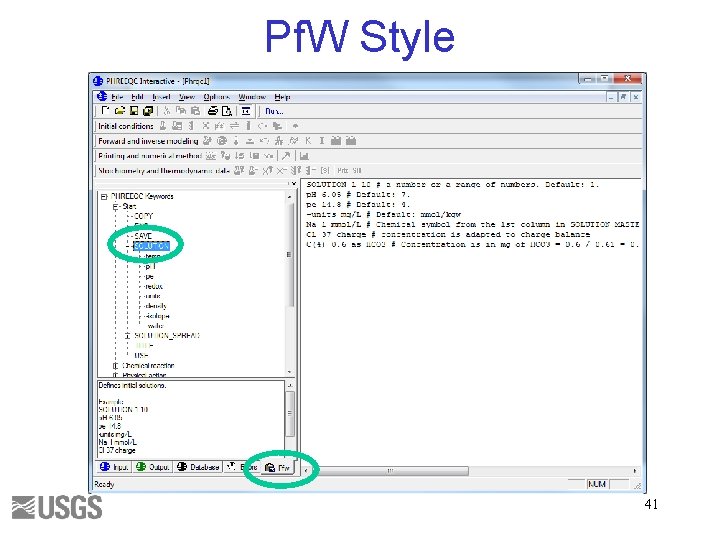Screen dimensions: 720x540
Task: Click the K icon in Forward and inverse modeling
Action: pyautogui.click(x=308, y=141)
